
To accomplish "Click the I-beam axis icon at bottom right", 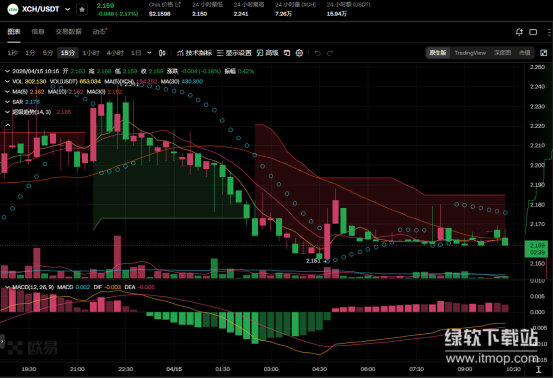I will click(539, 369).
